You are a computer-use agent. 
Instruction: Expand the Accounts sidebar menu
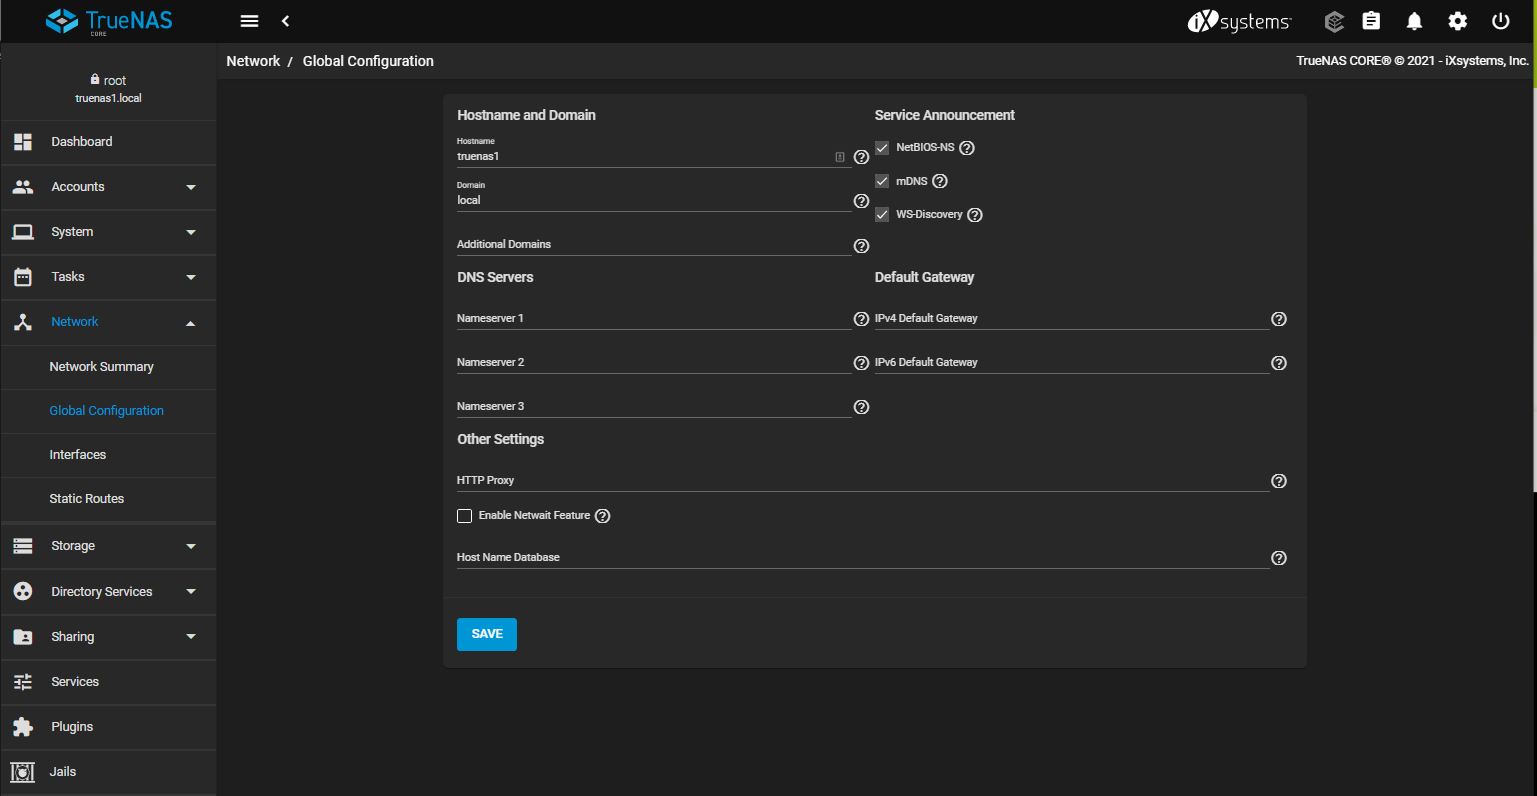[108, 187]
